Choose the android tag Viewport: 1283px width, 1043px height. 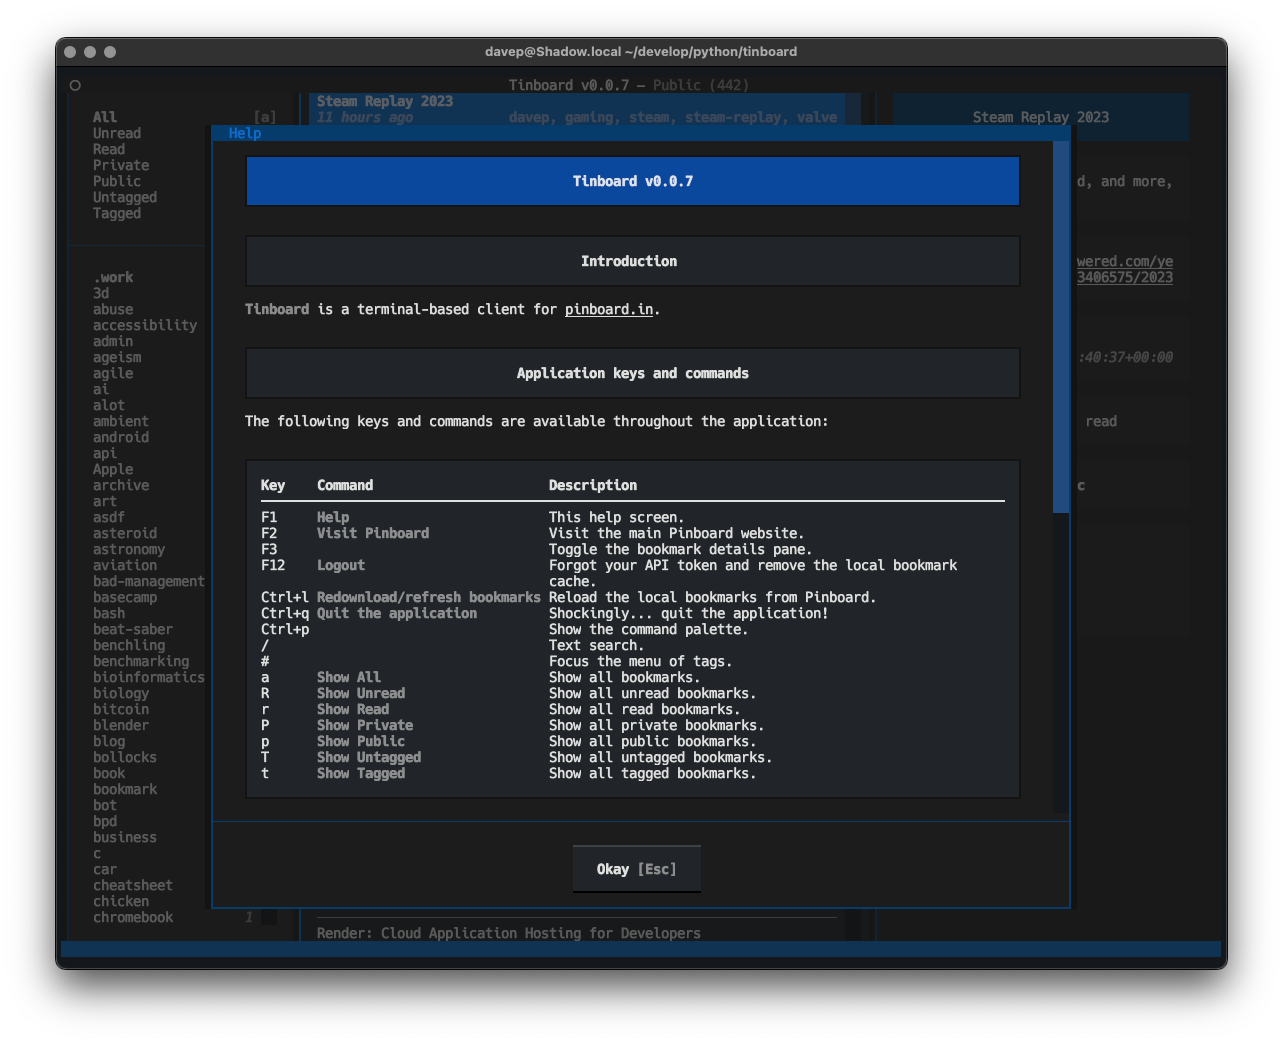tap(121, 437)
